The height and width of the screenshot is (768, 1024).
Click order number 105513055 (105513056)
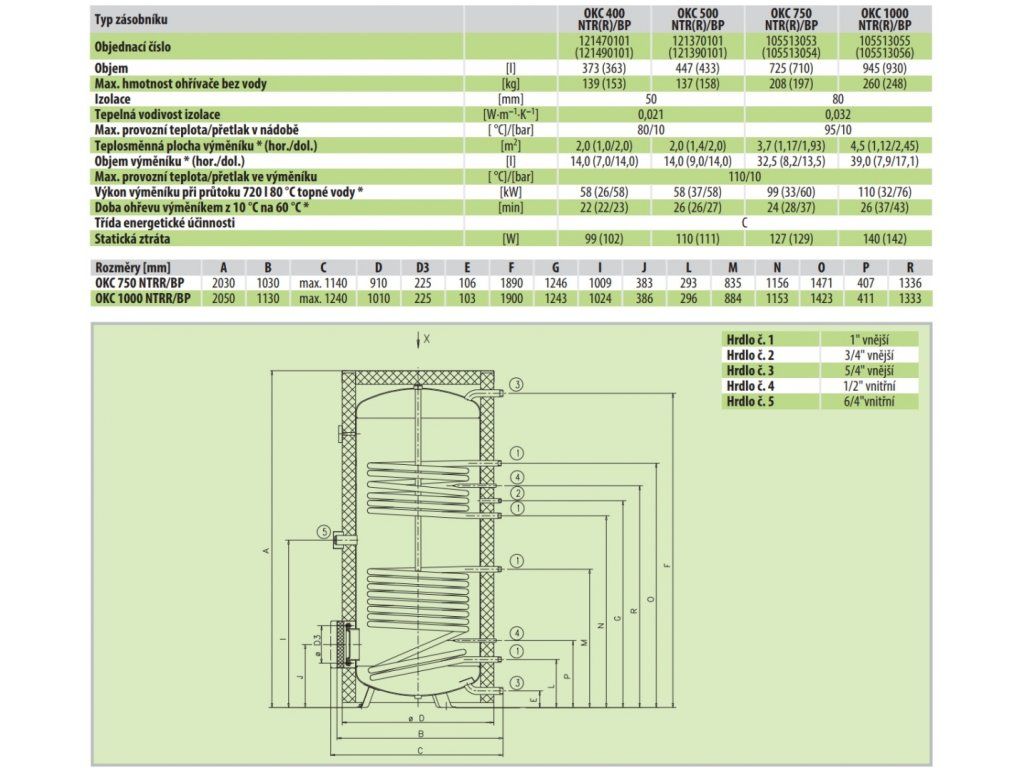click(884, 47)
